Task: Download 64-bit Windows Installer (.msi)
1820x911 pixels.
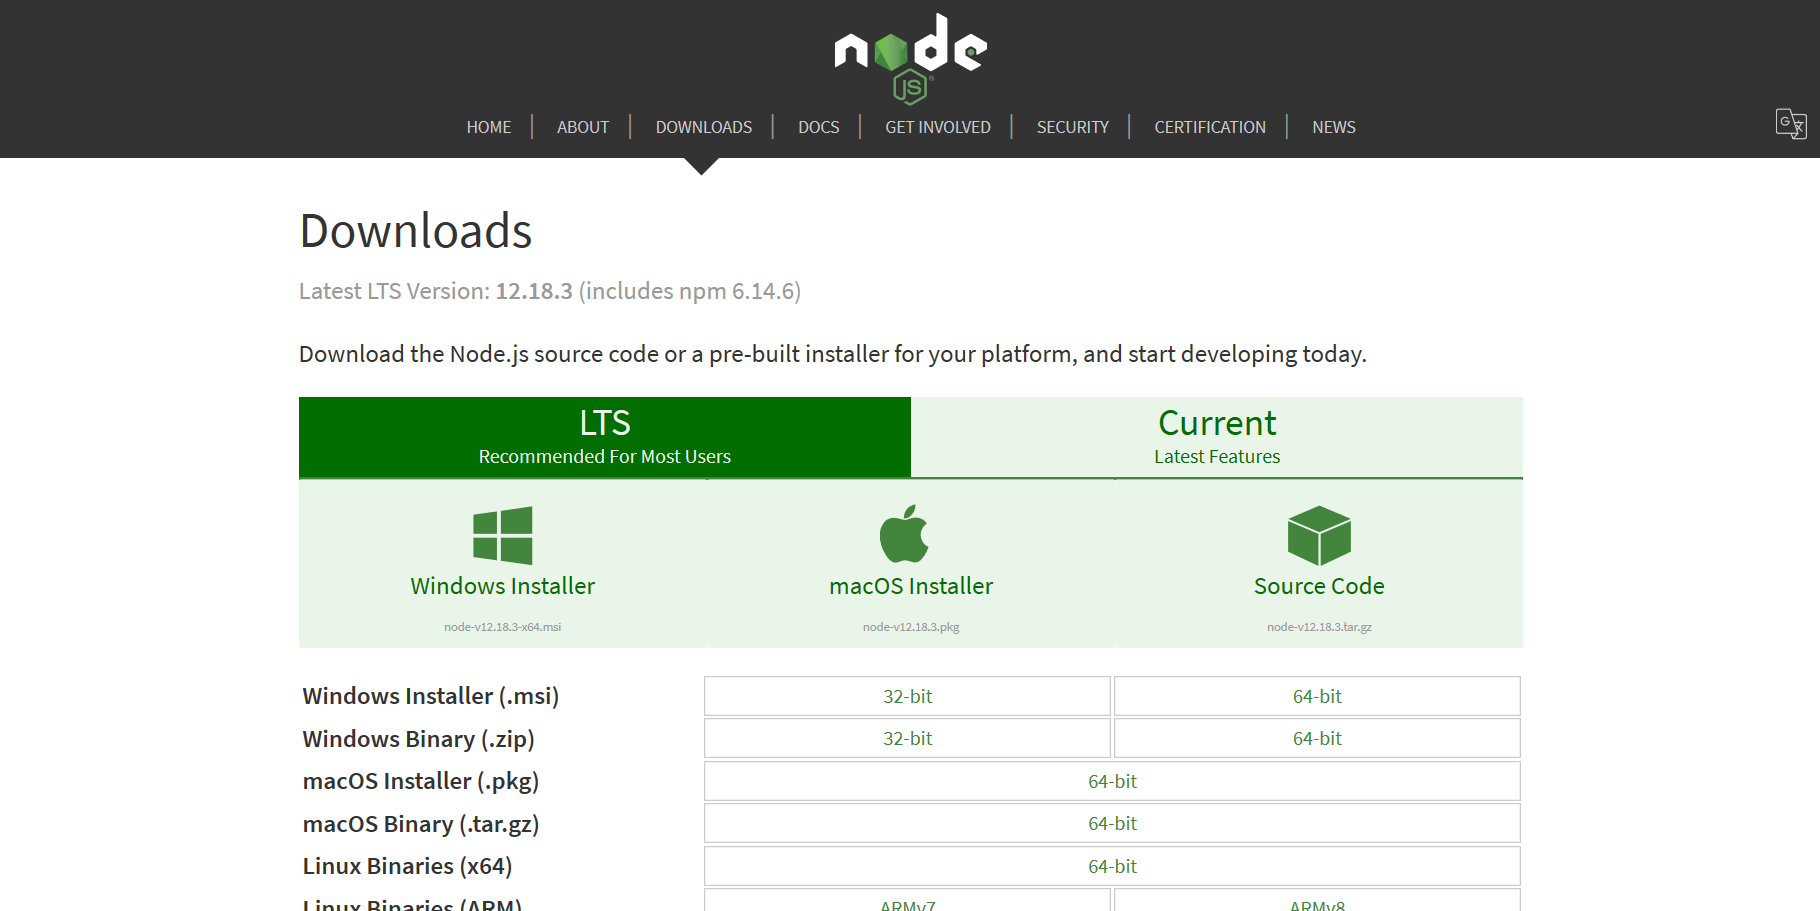Action: pos(1317,696)
